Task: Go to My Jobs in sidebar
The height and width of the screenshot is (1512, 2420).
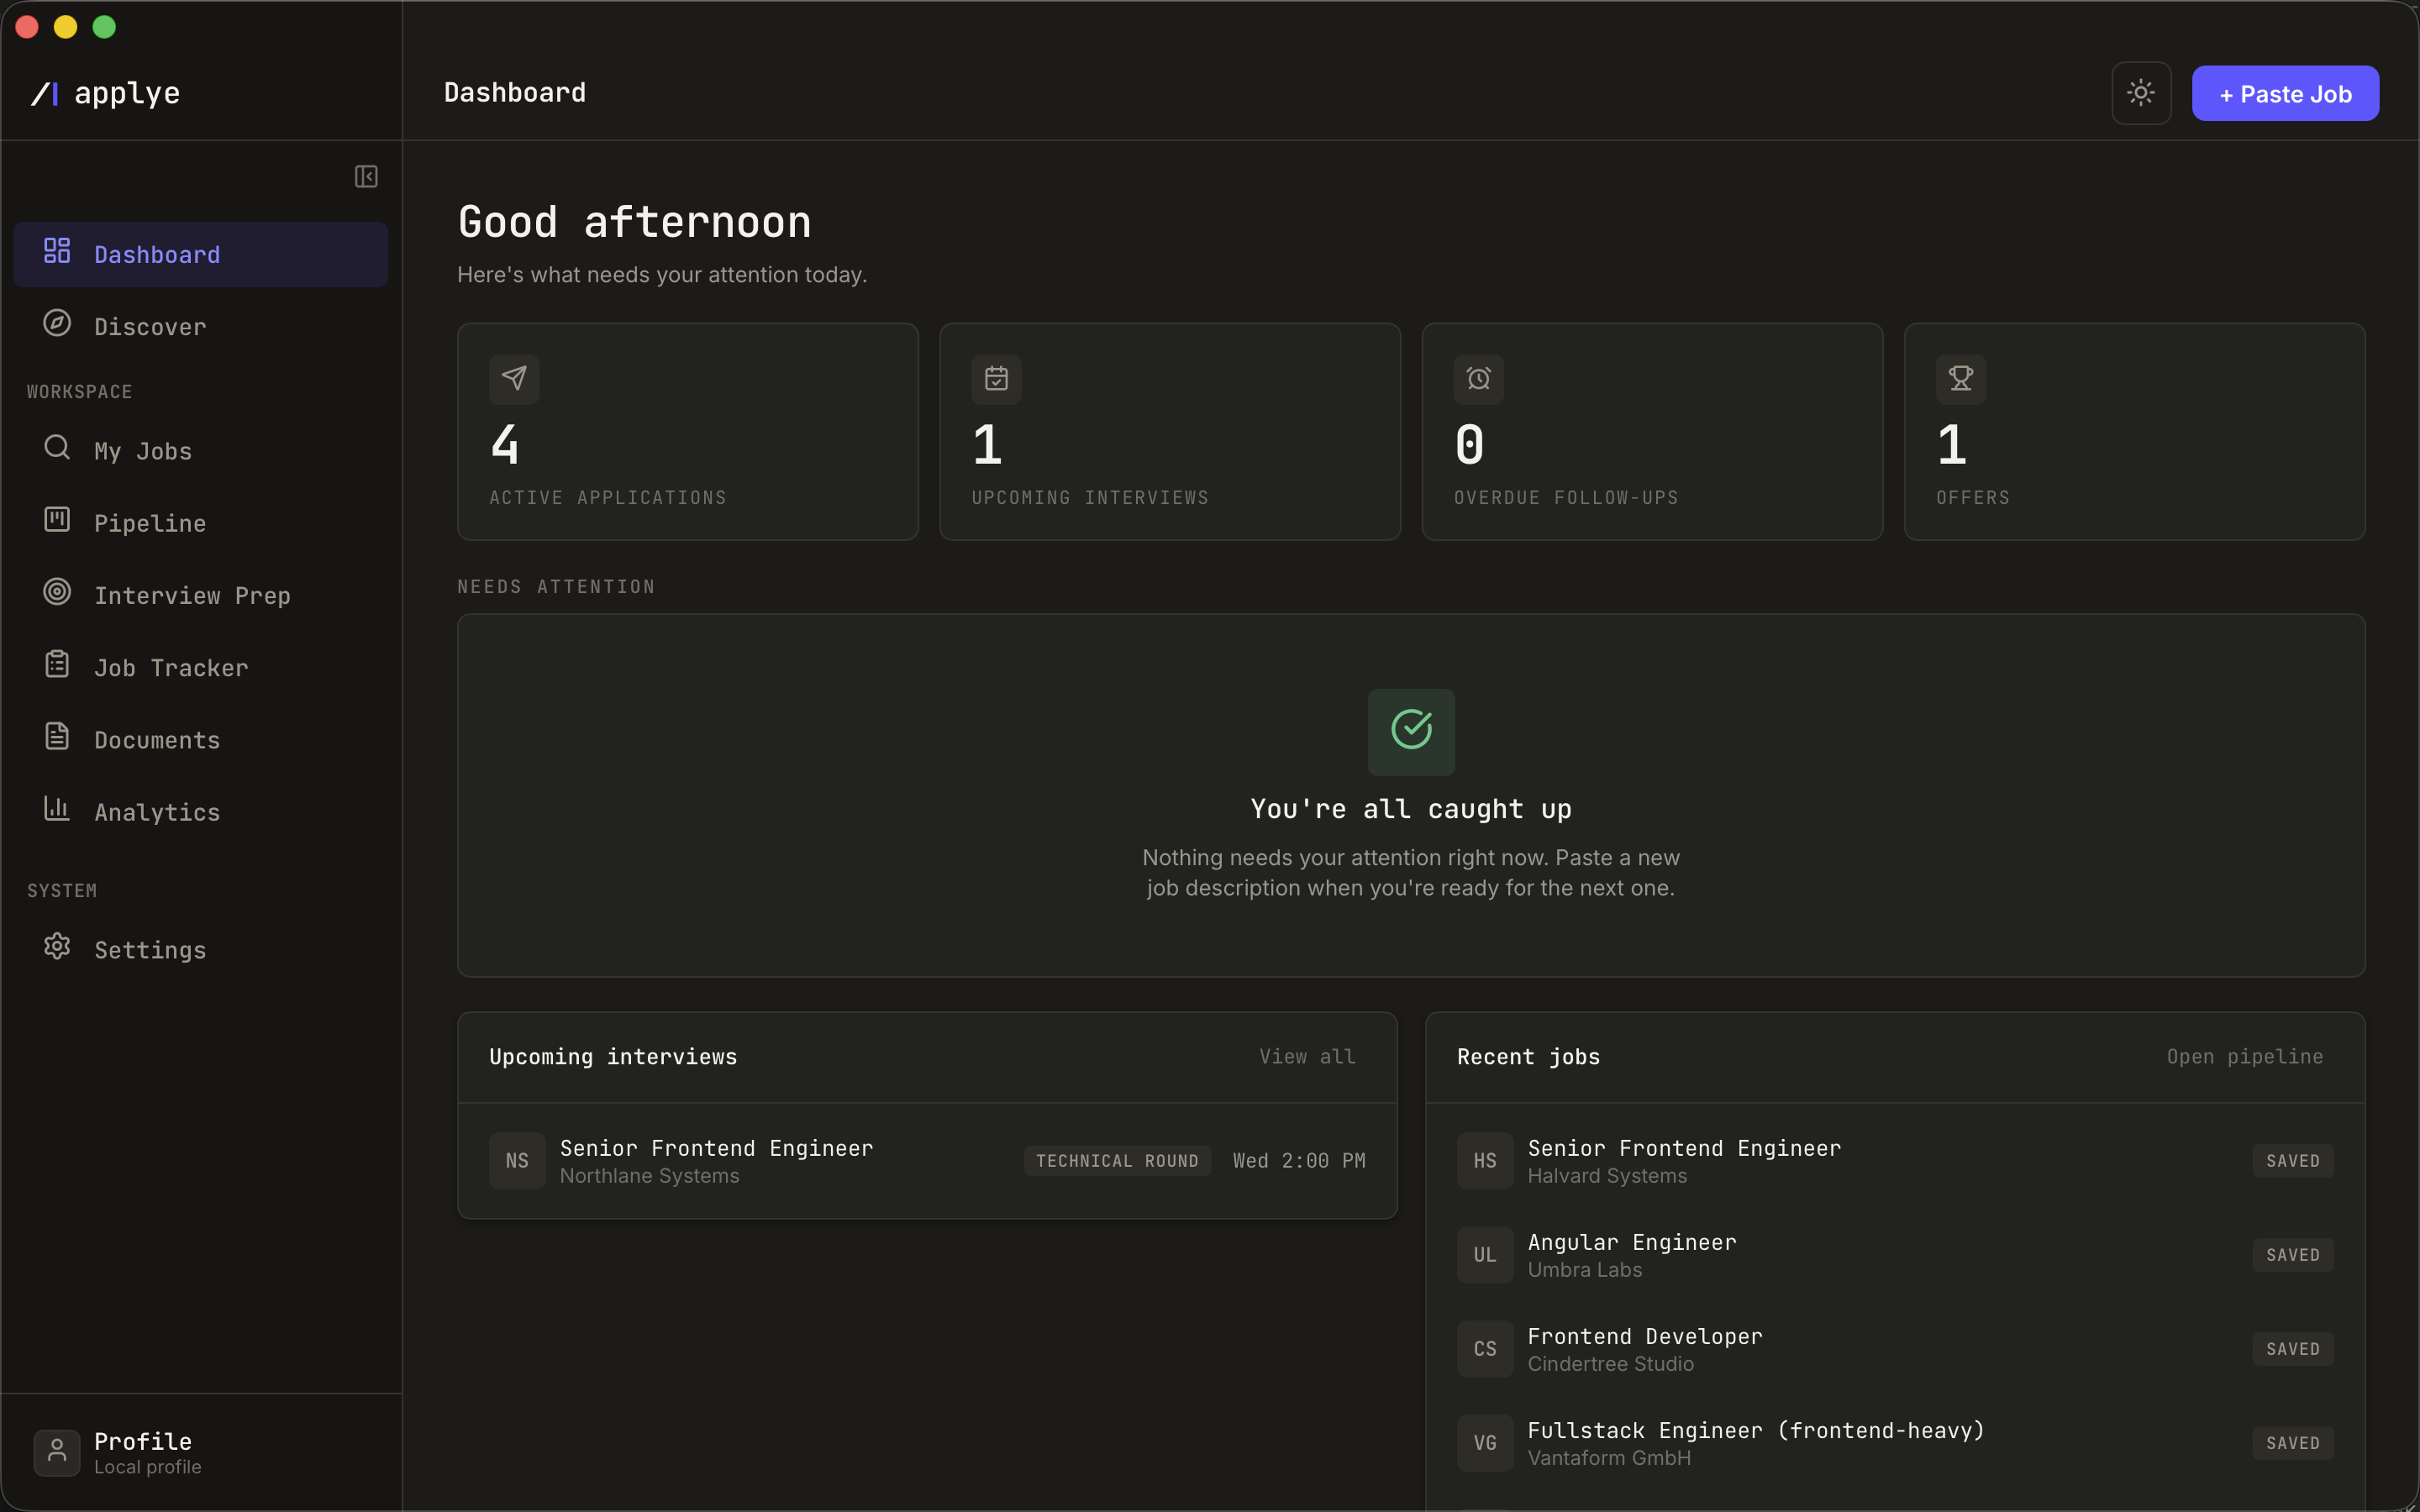Action: 200,450
